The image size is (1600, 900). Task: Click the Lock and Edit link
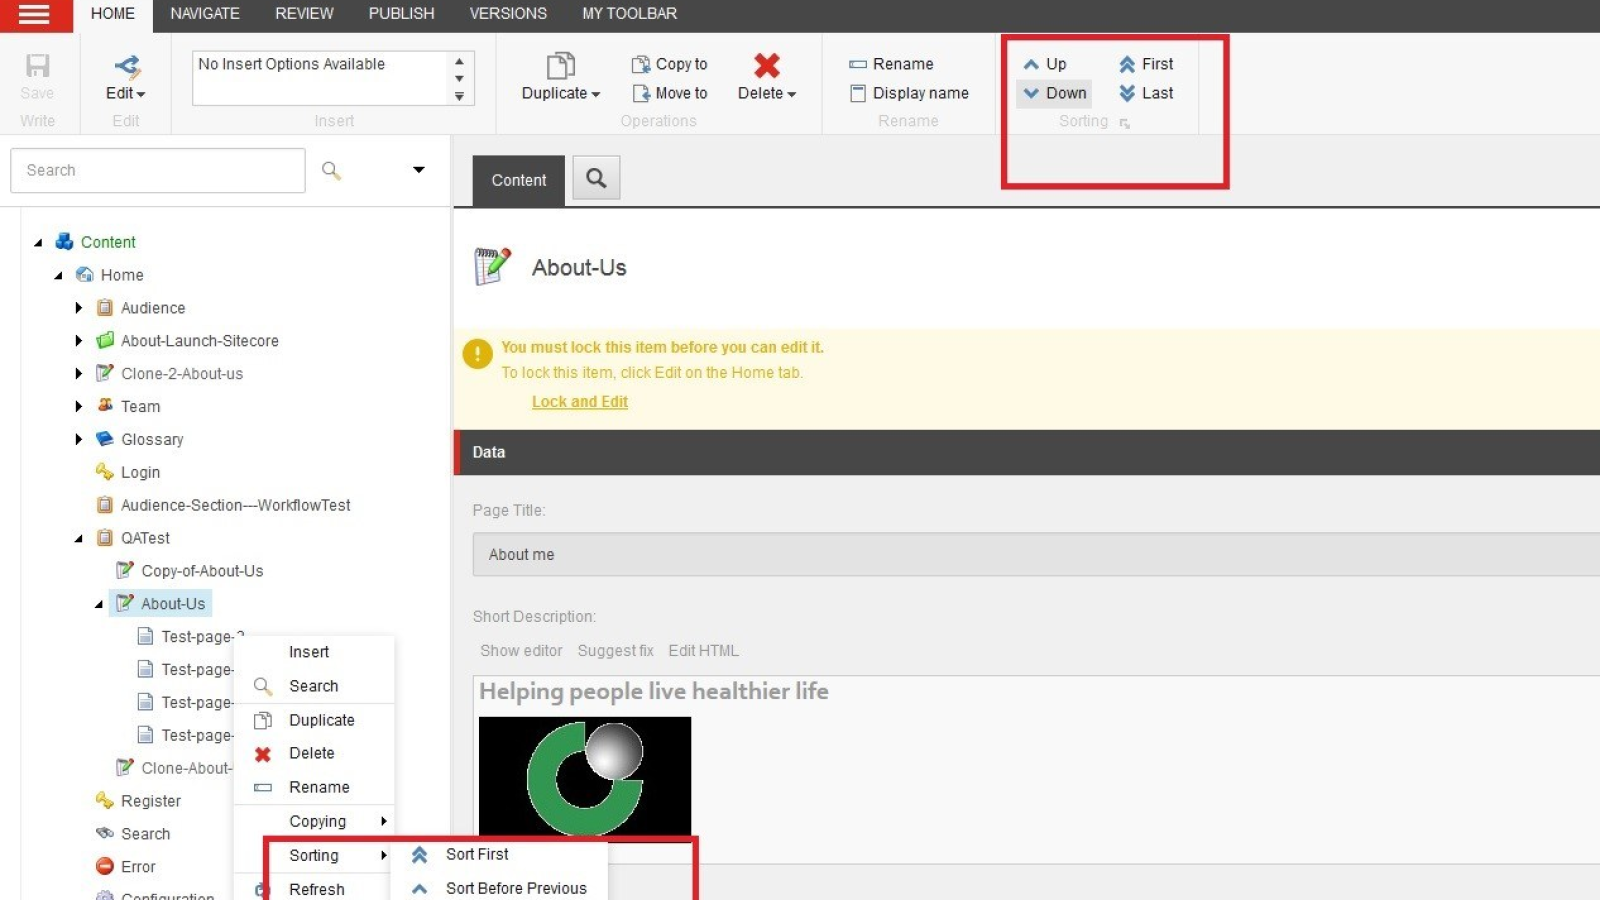click(580, 401)
